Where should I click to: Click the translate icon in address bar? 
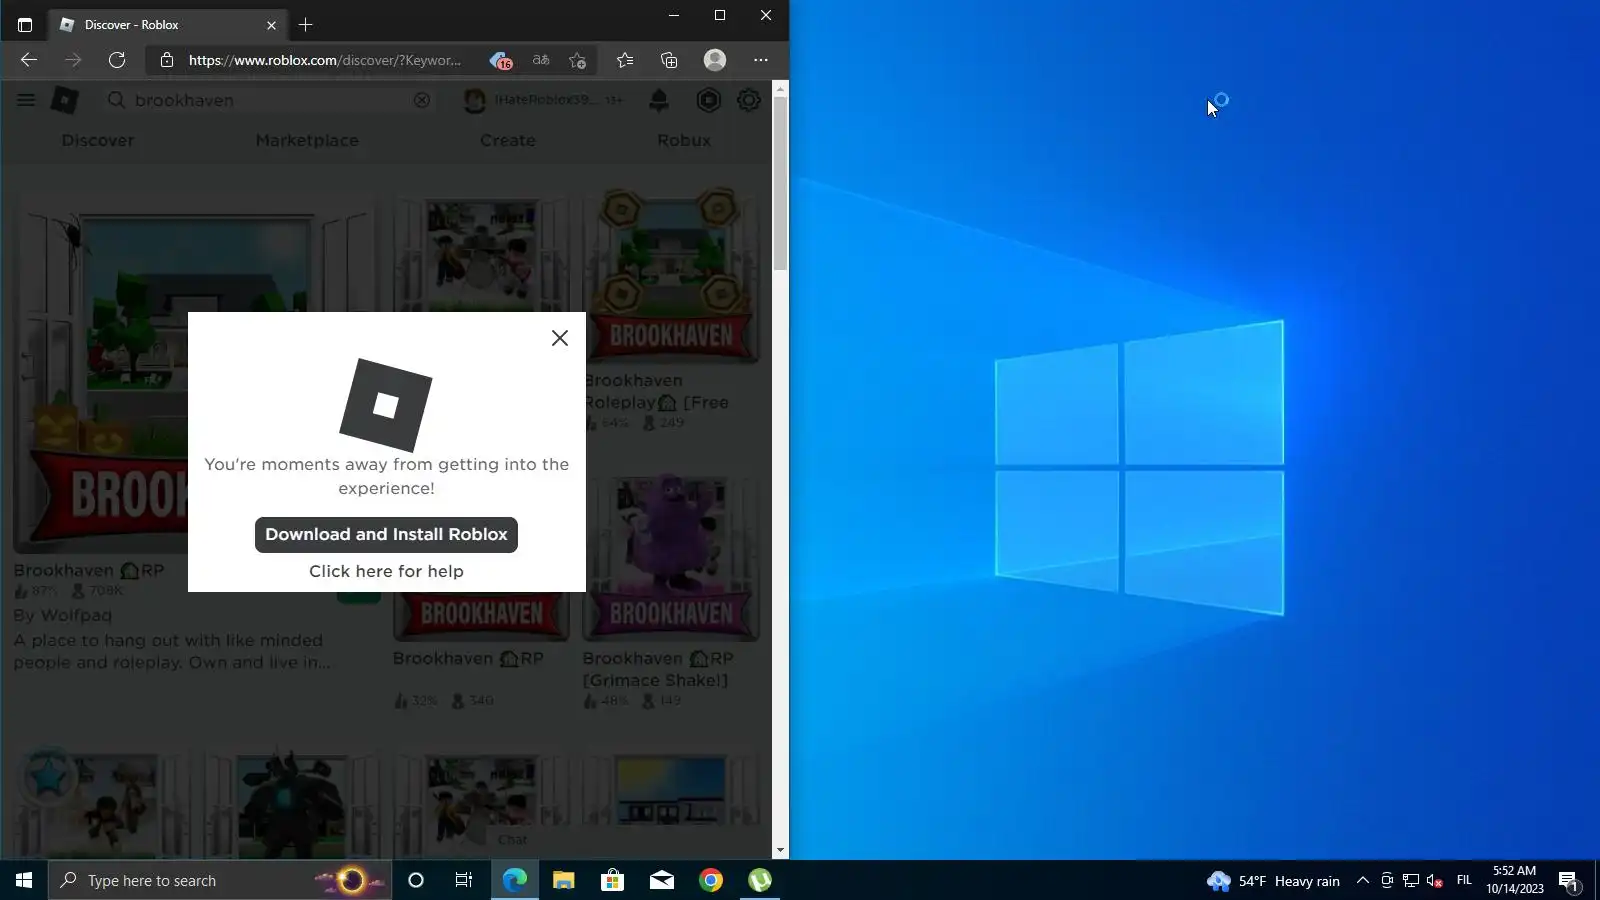coord(541,60)
